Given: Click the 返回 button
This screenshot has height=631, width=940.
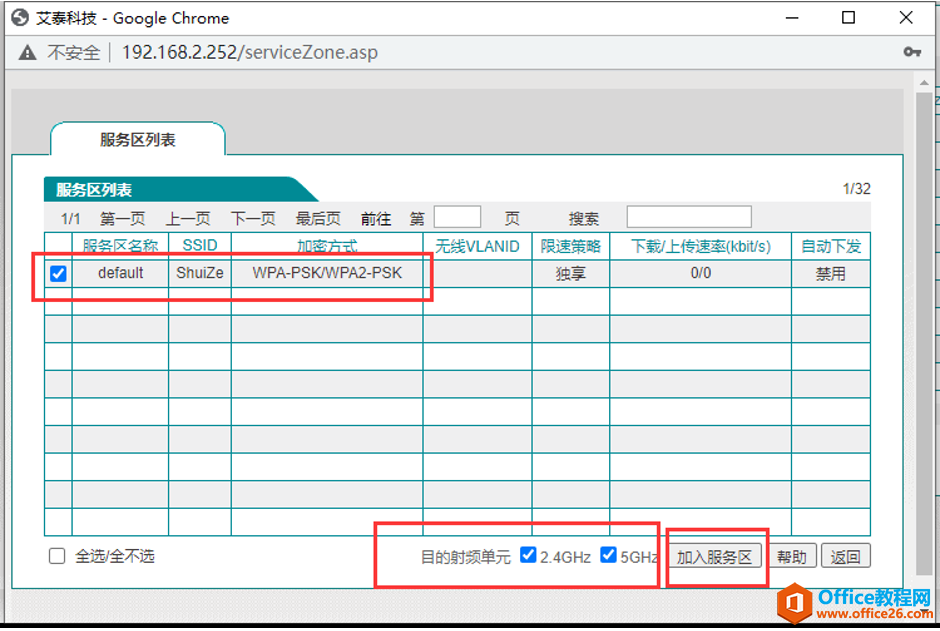Looking at the screenshot, I should coord(845,557).
